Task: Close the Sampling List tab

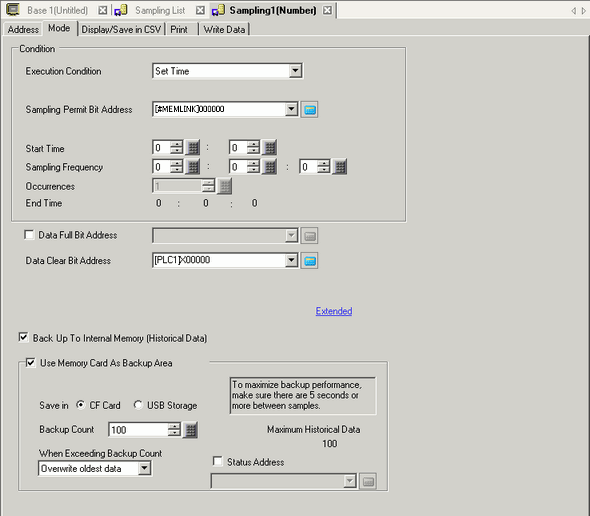Action: [201, 11]
